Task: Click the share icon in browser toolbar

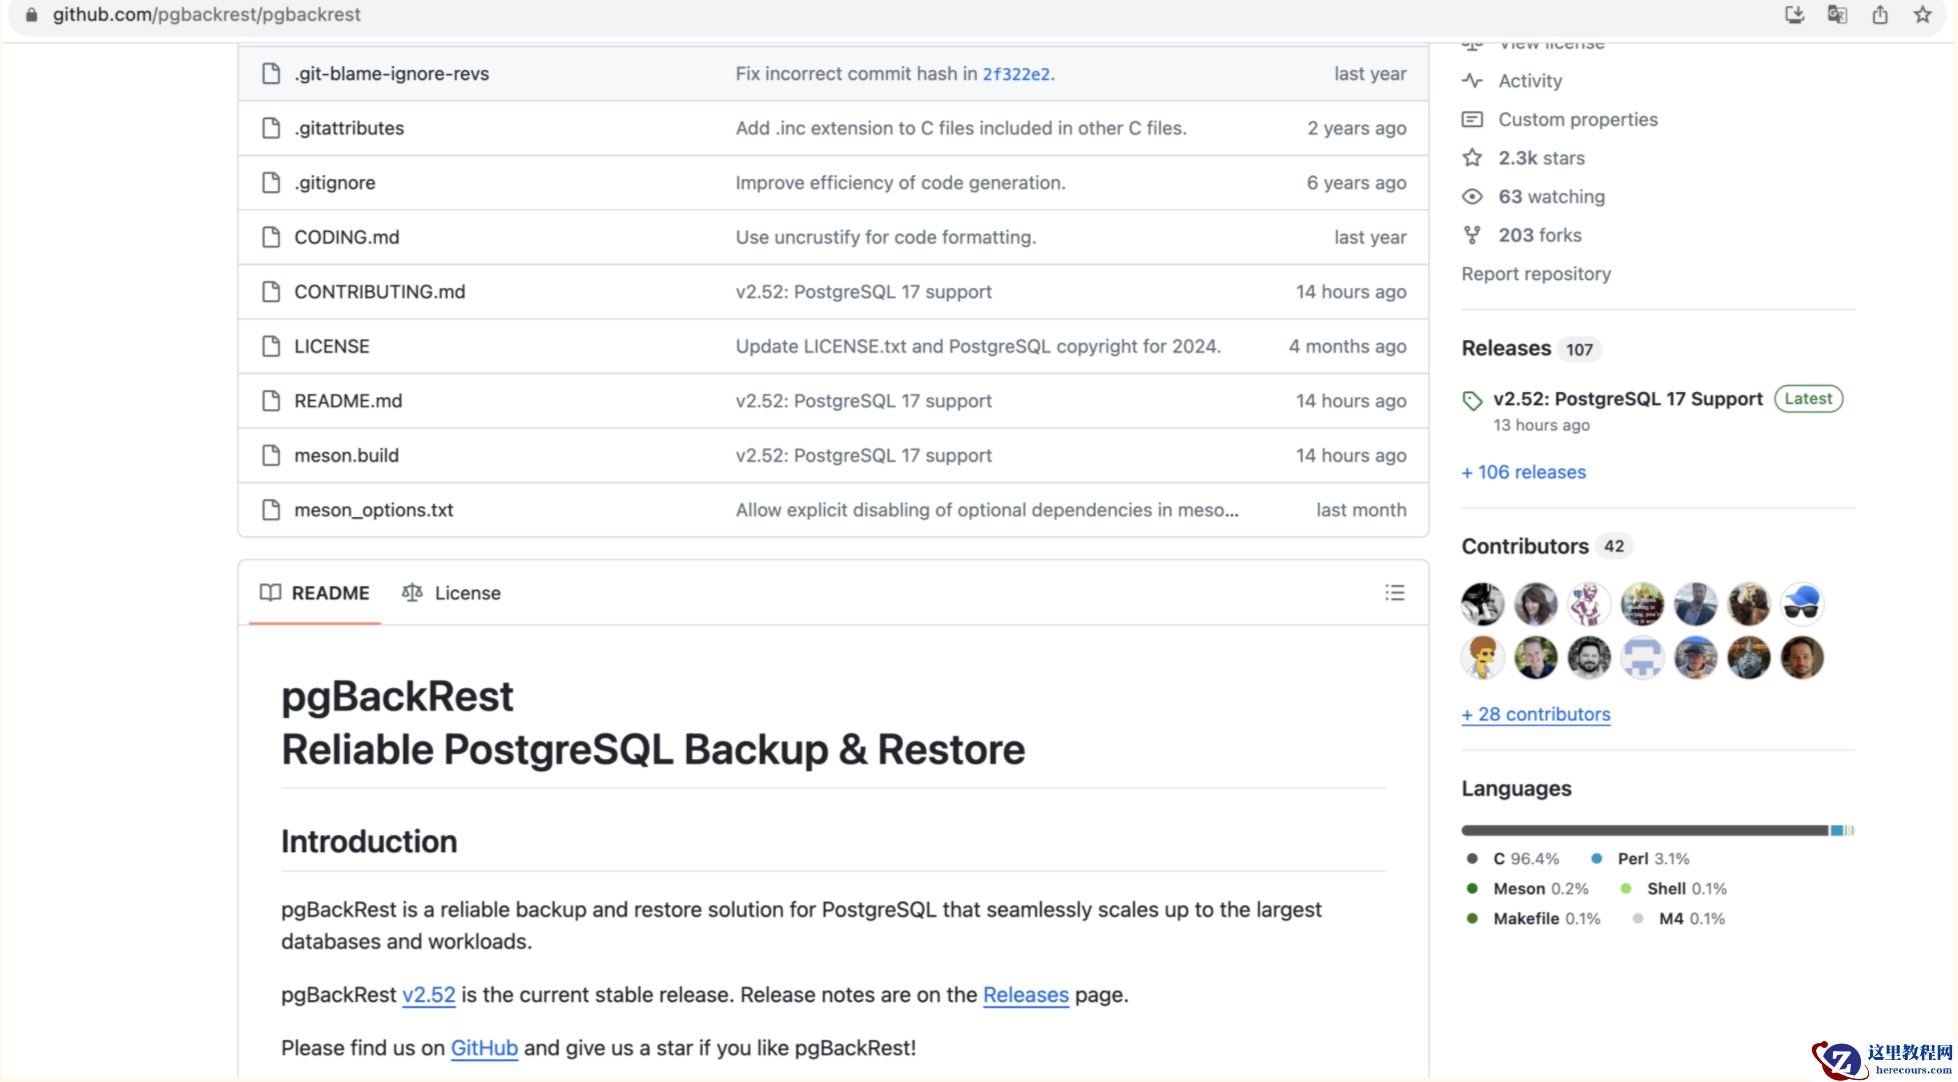Action: (1880, 15)
